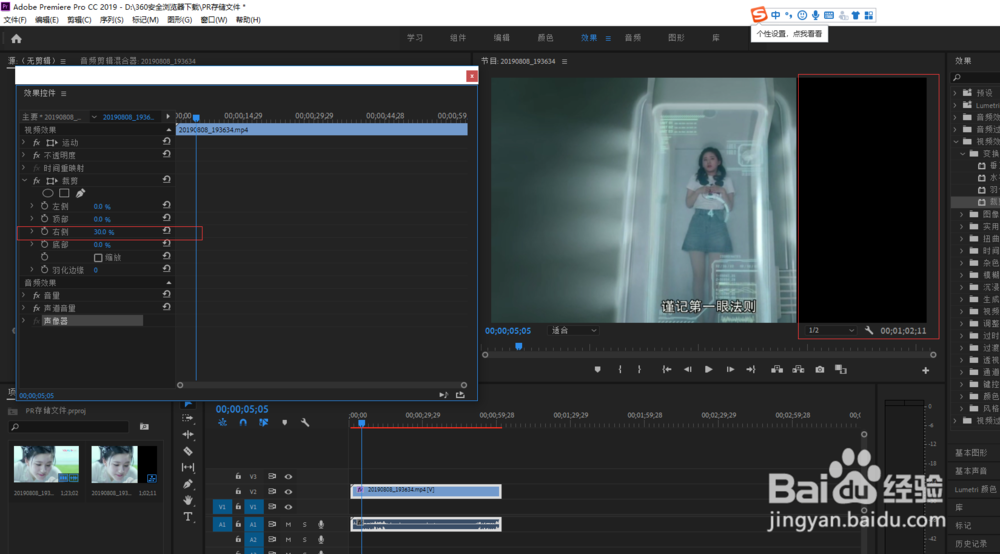Open the 序列(S) menu
Screen dimensions: 1000x554
(x=112, y=20)
